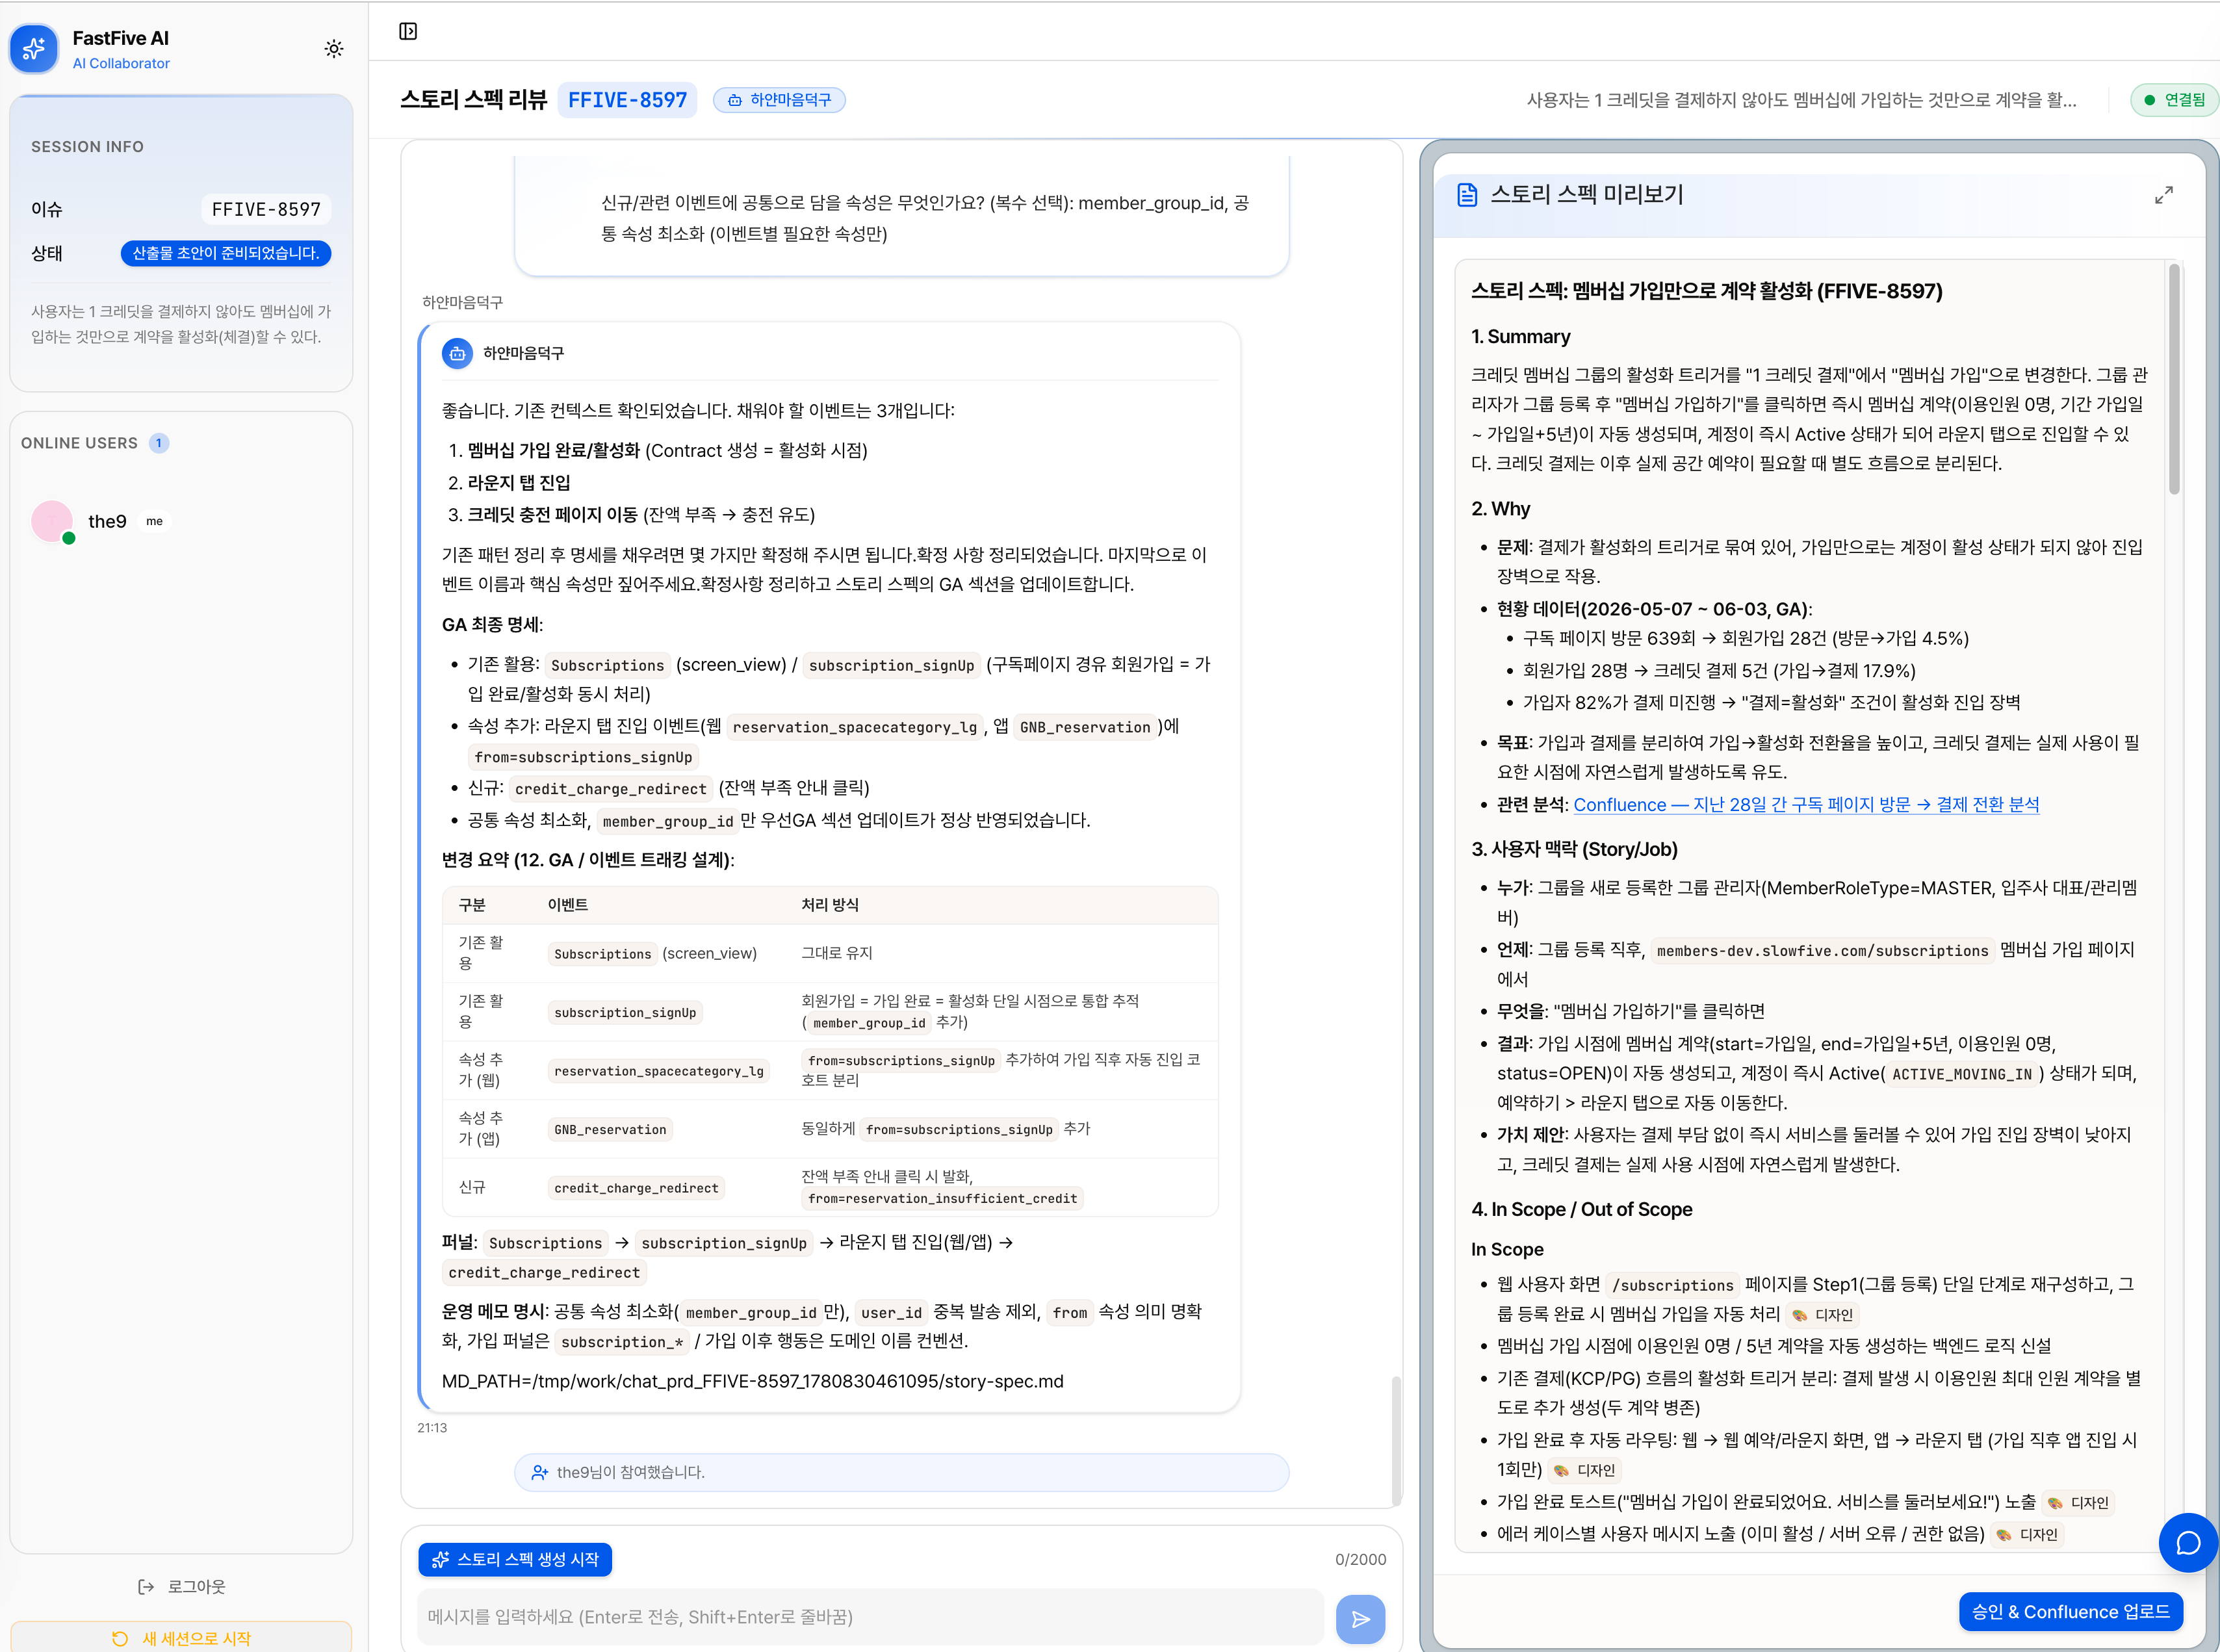Click the 스토리 스펙 리뷰 page title
Screen dimensions: 2220x1652
tap(473, 100)
